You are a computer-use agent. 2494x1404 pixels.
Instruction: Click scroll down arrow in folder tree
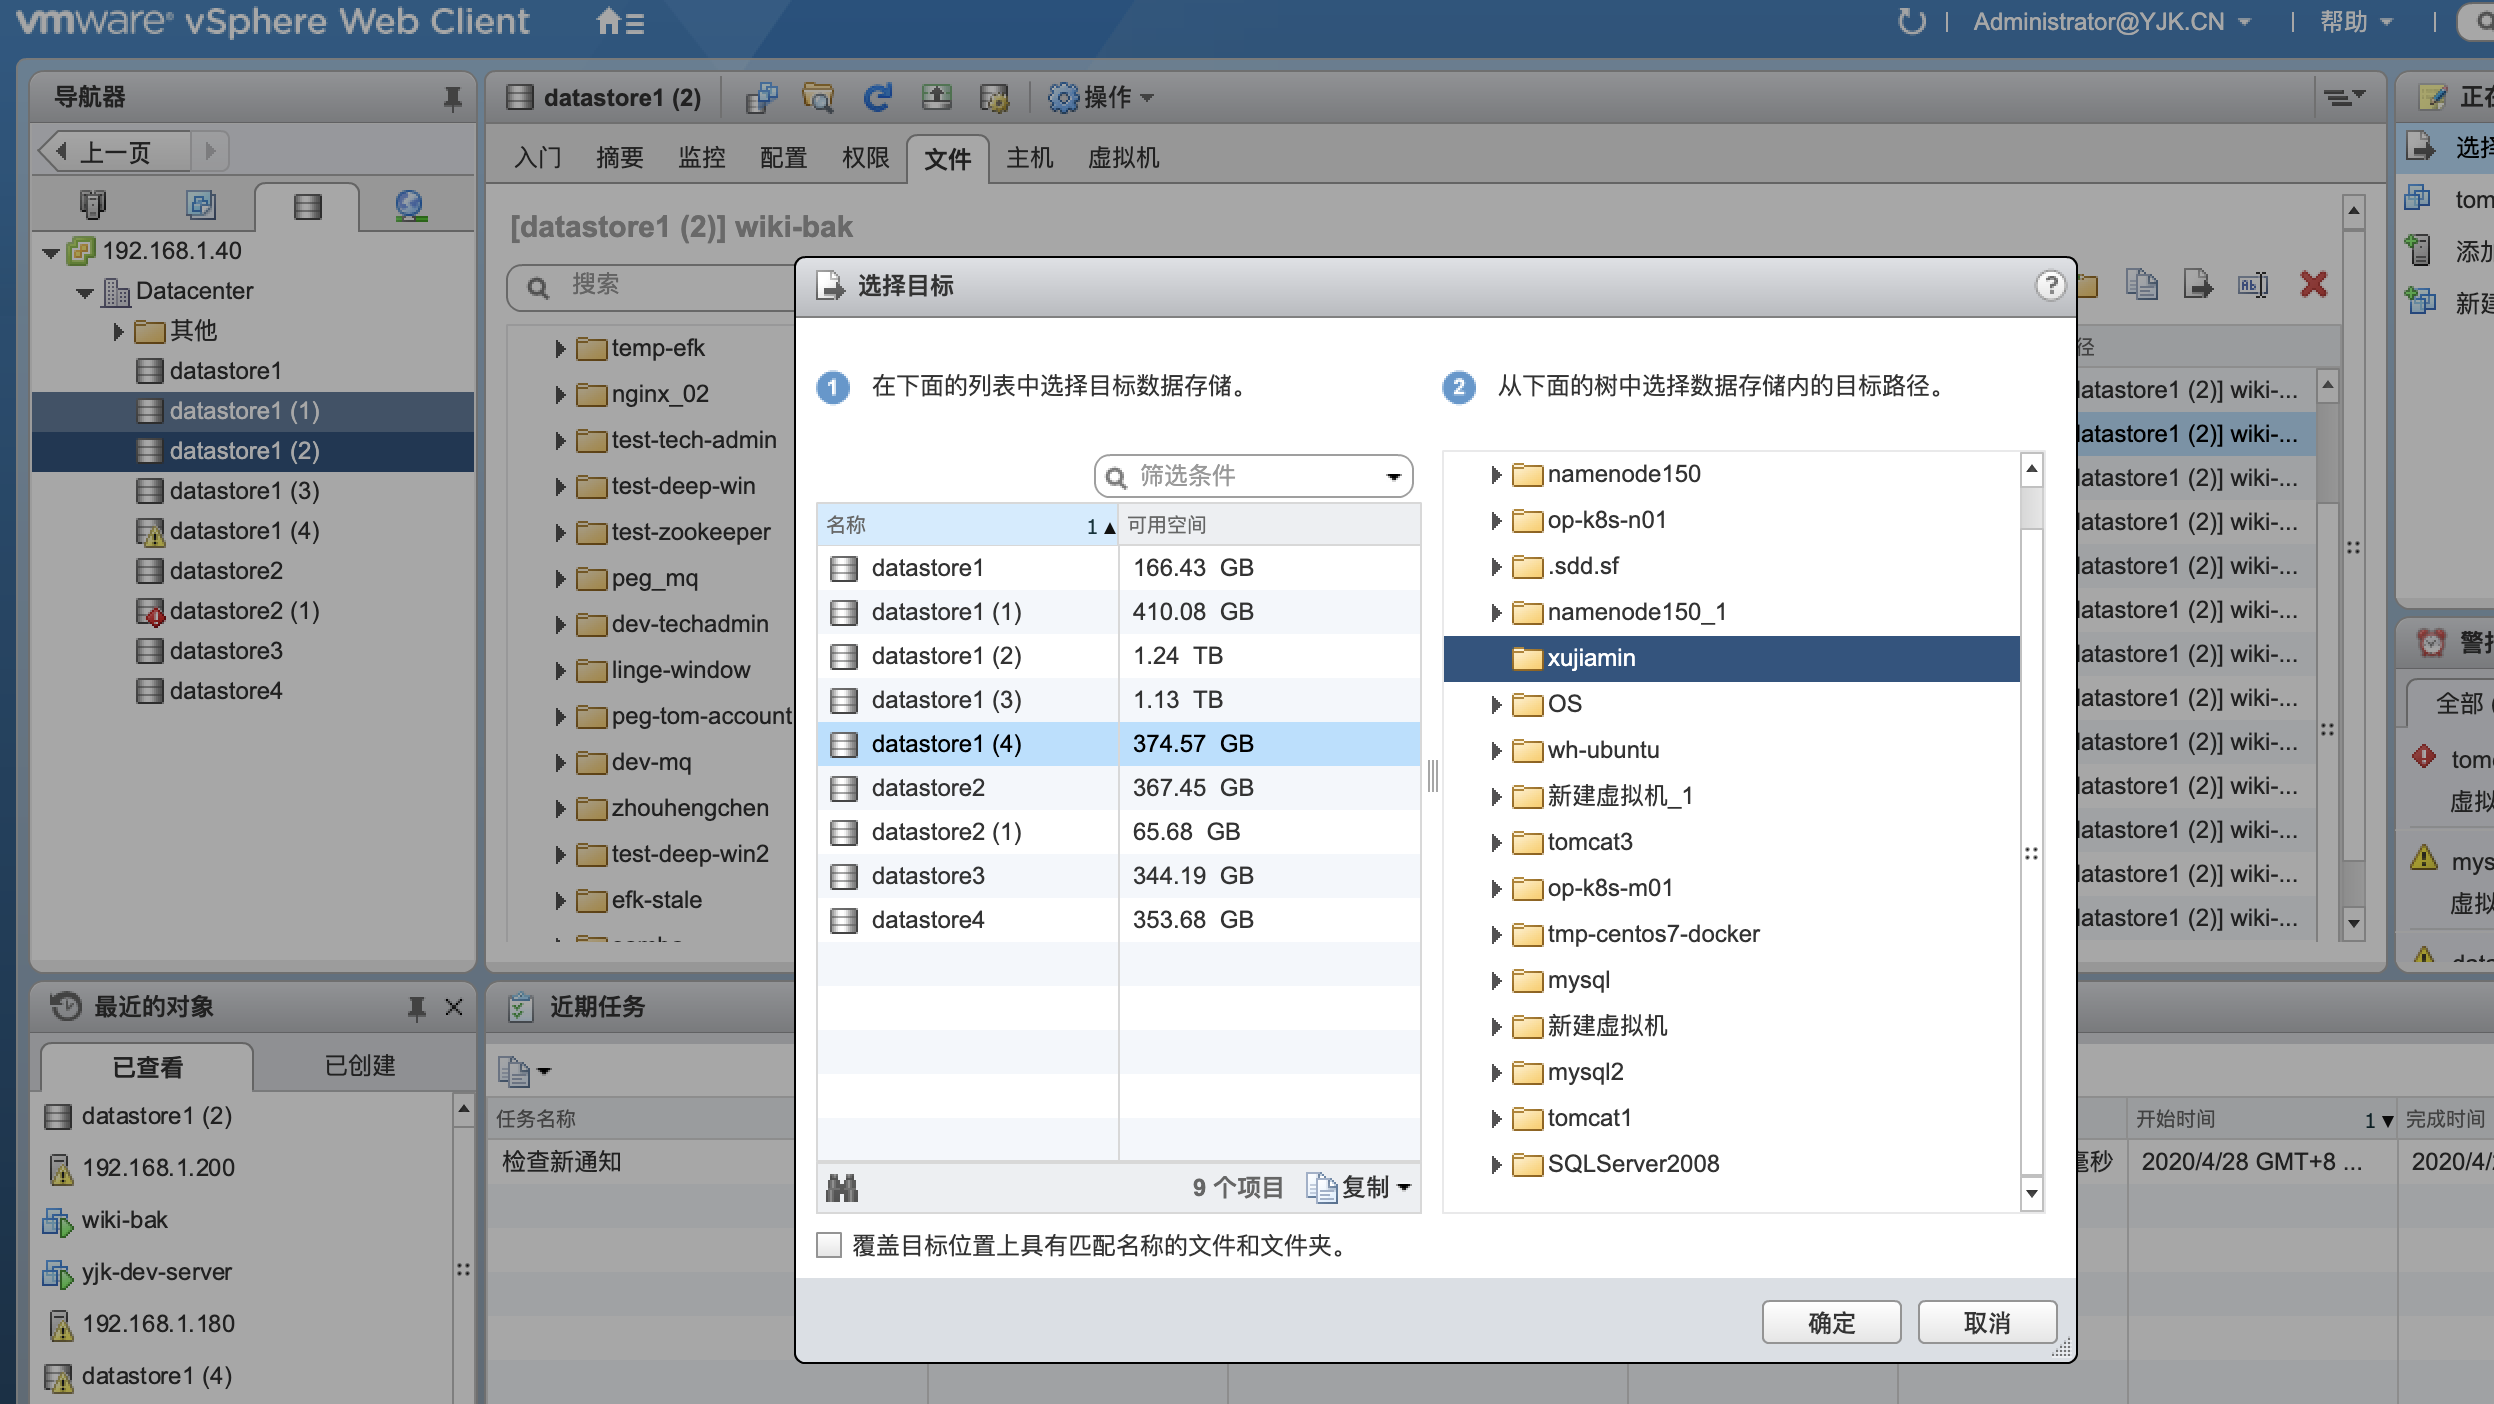coord(2031,1193)
